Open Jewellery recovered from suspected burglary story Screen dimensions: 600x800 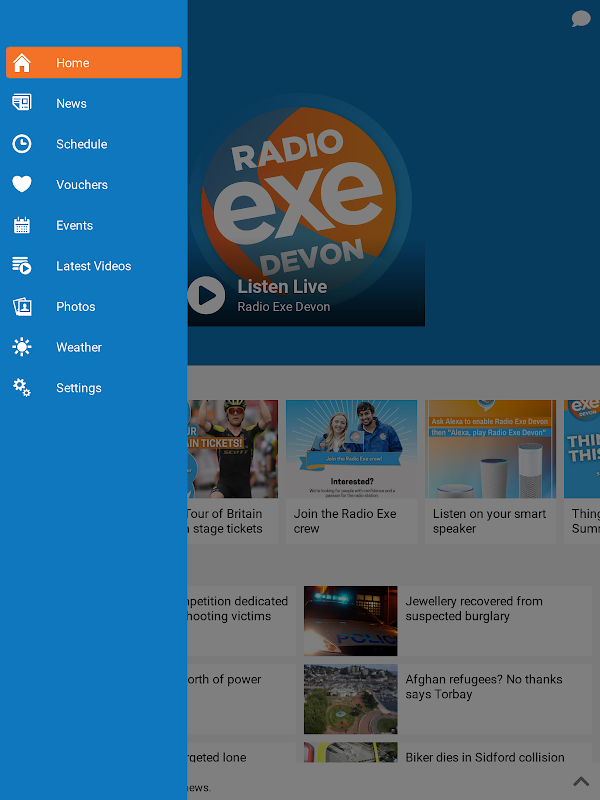[474, 609]
